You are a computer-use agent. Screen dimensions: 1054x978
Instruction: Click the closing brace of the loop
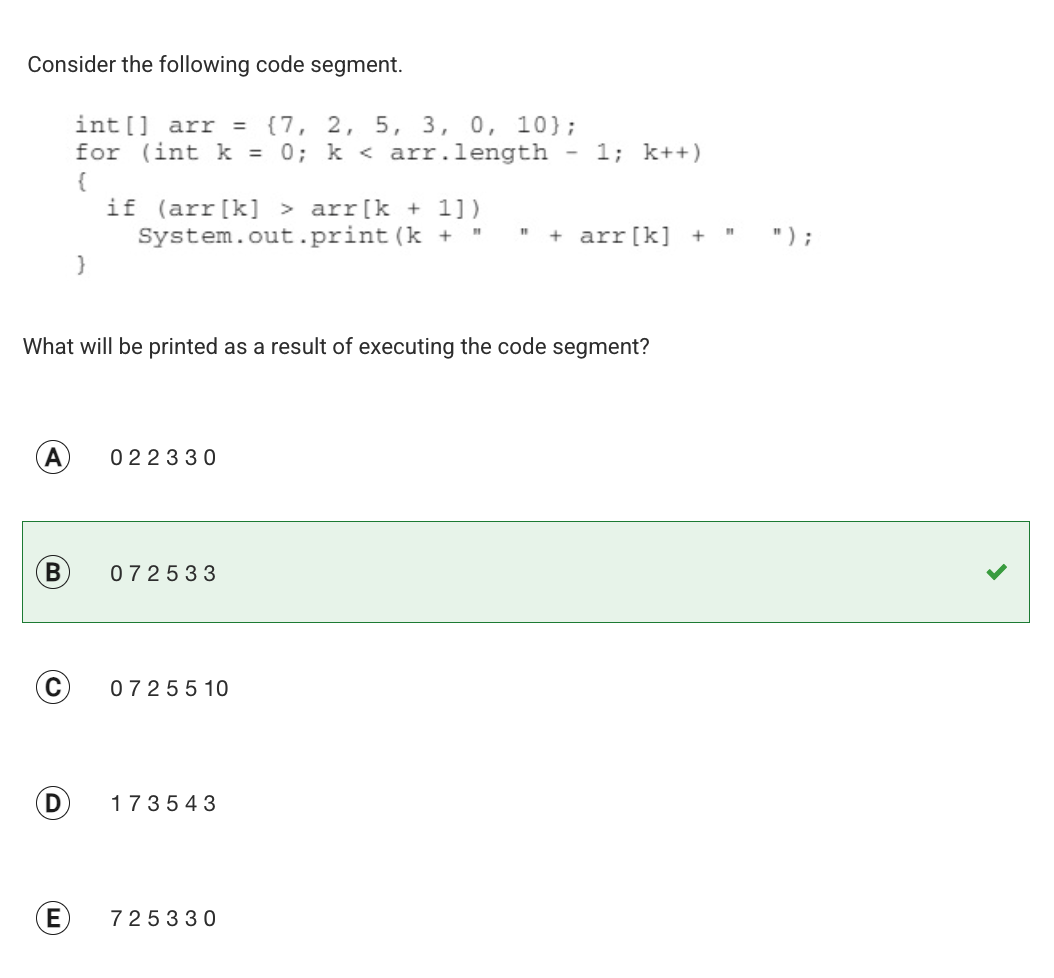click(81, 263)
